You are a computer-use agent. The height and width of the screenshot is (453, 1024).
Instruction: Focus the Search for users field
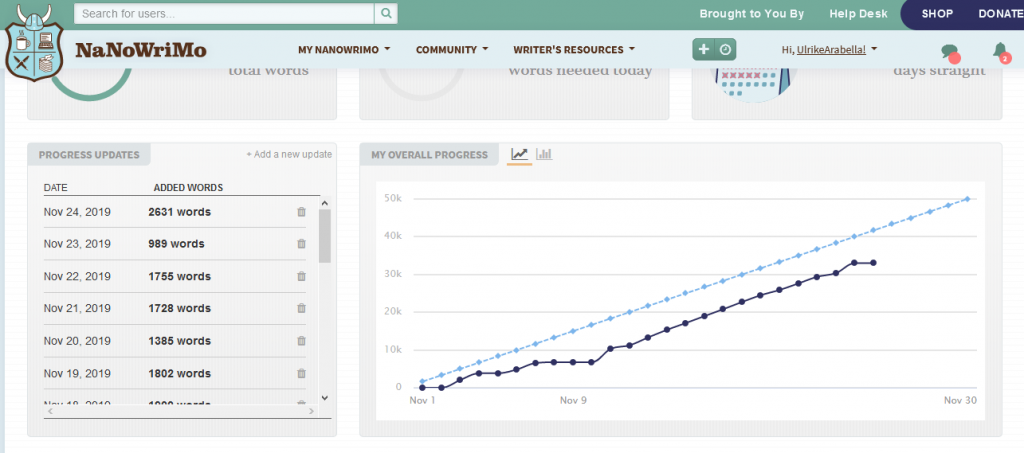(x=224, y=13)
